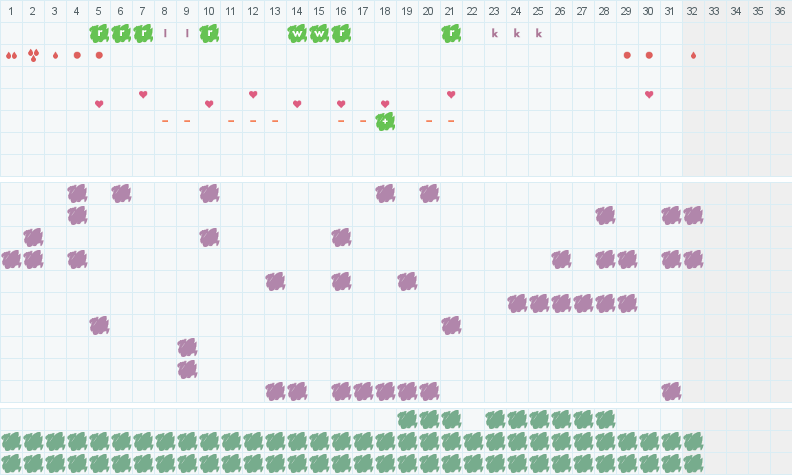Image resolution: width=792 pixels, height=475 pixels.
Task: Click the day 22 column header
Action: pyautogui.click(x=473, y=11)
